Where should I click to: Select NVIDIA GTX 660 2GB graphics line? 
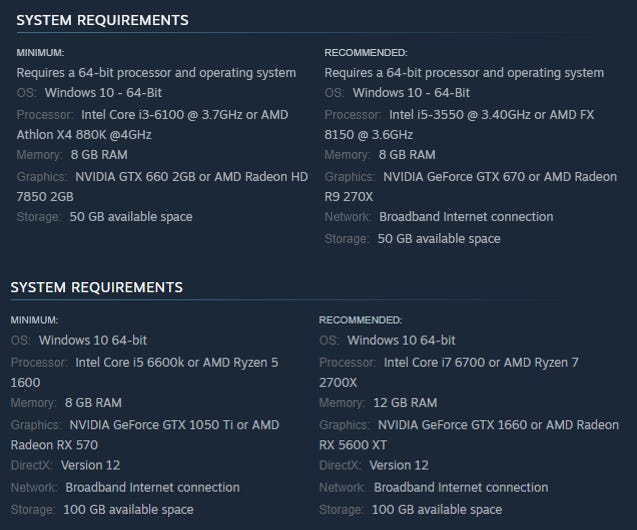162,186
